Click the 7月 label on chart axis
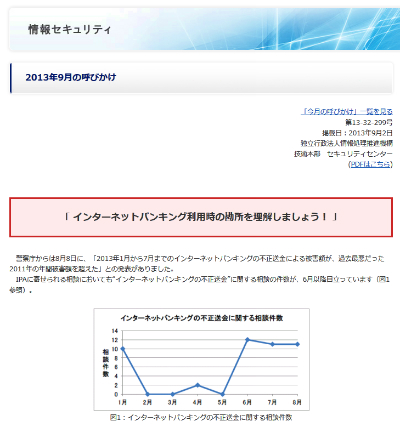Viewport: 400px width, 427px height. click(x=272, y=402)
